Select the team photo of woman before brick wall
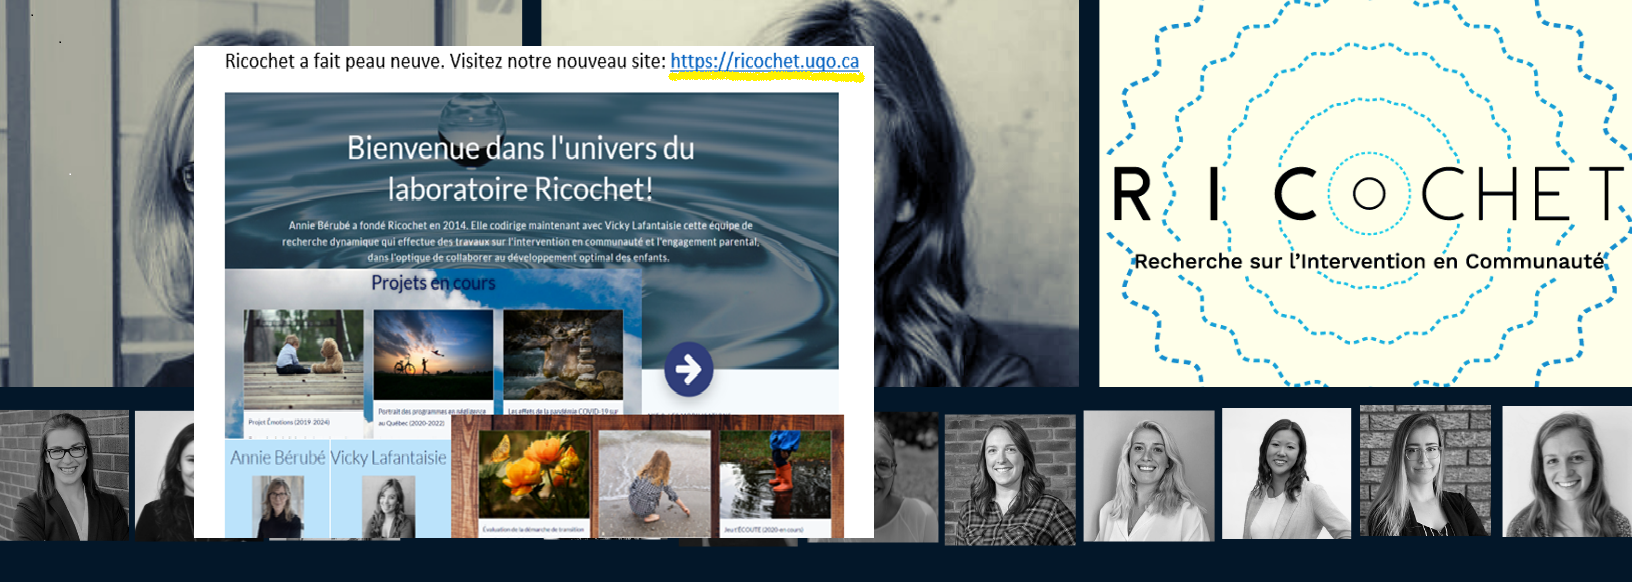 coord(1425,470)
